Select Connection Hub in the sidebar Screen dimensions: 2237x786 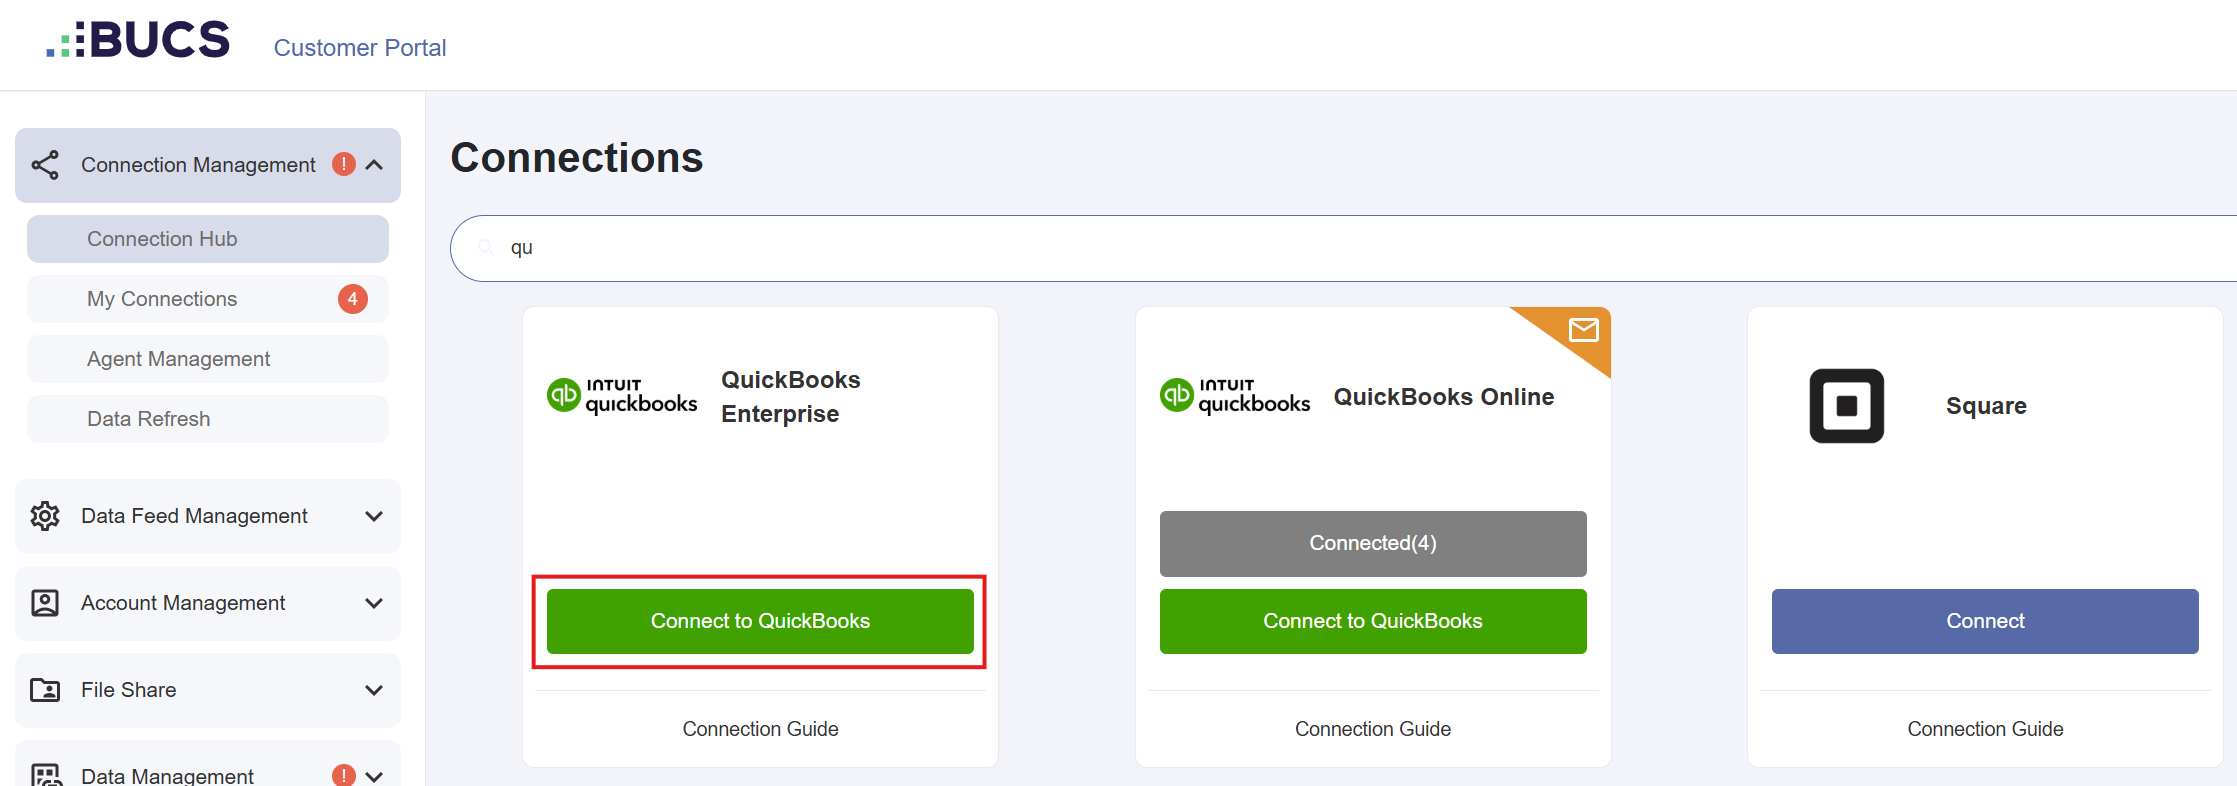(x=208, y=239)
